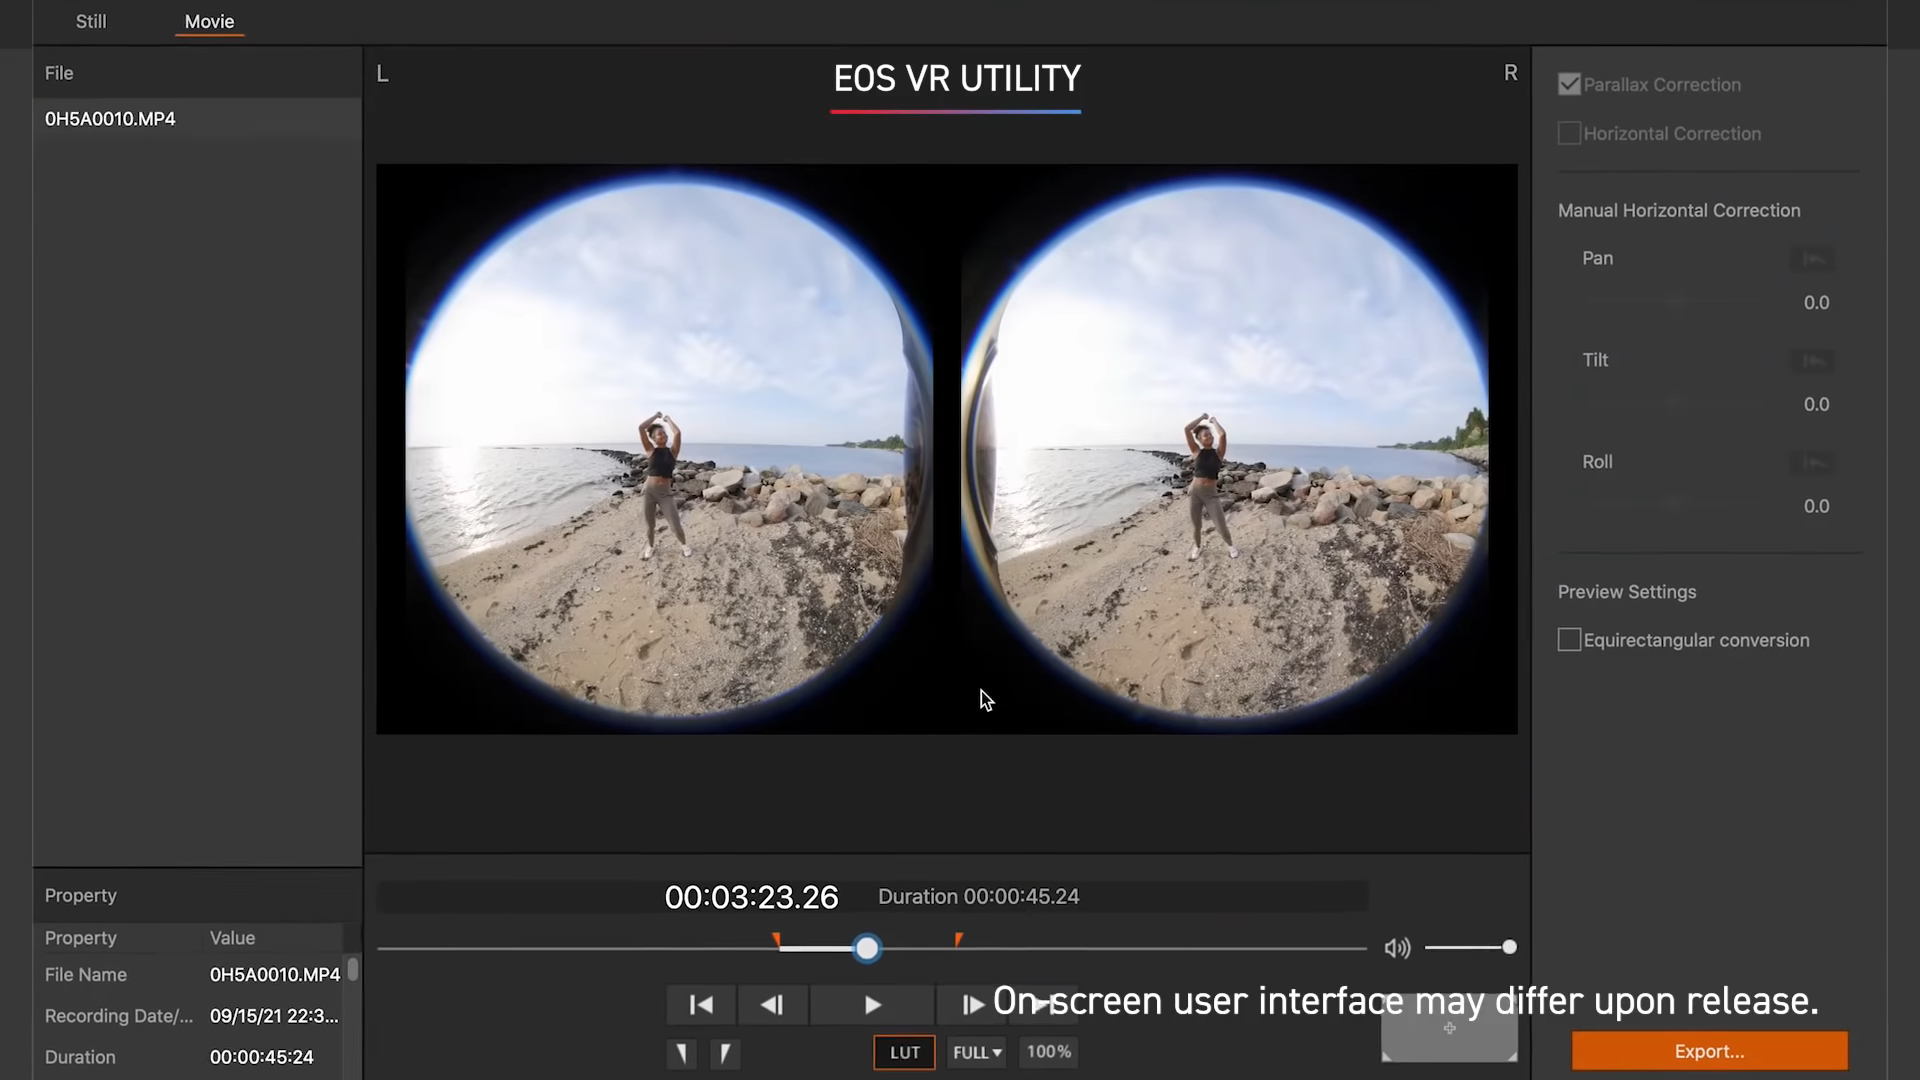
Task: Jump to the first frame button
Action: 701,1005
